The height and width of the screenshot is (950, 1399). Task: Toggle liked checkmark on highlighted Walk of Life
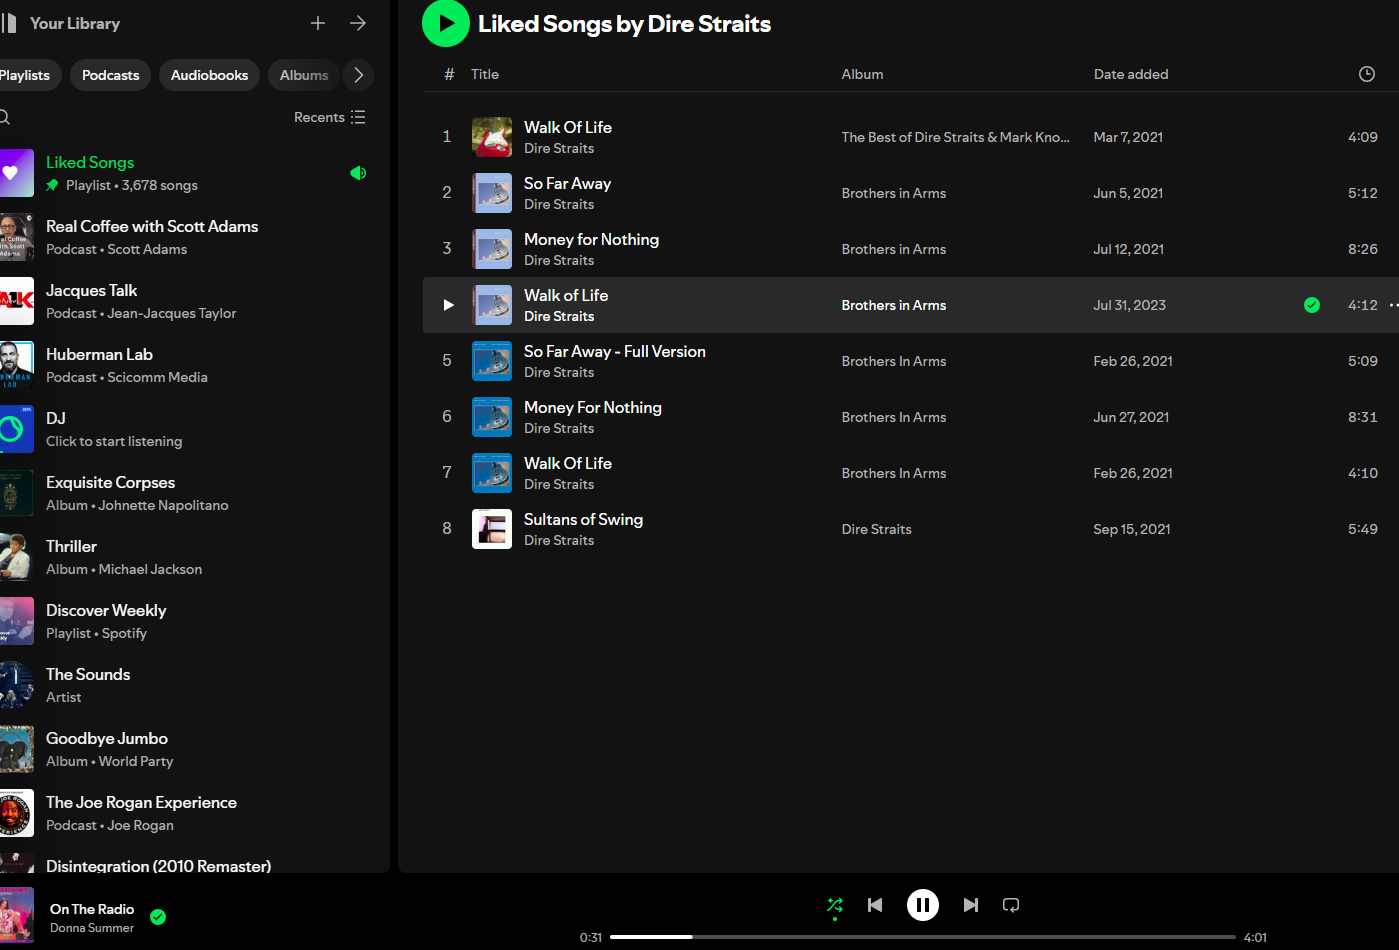[1312, 305]
